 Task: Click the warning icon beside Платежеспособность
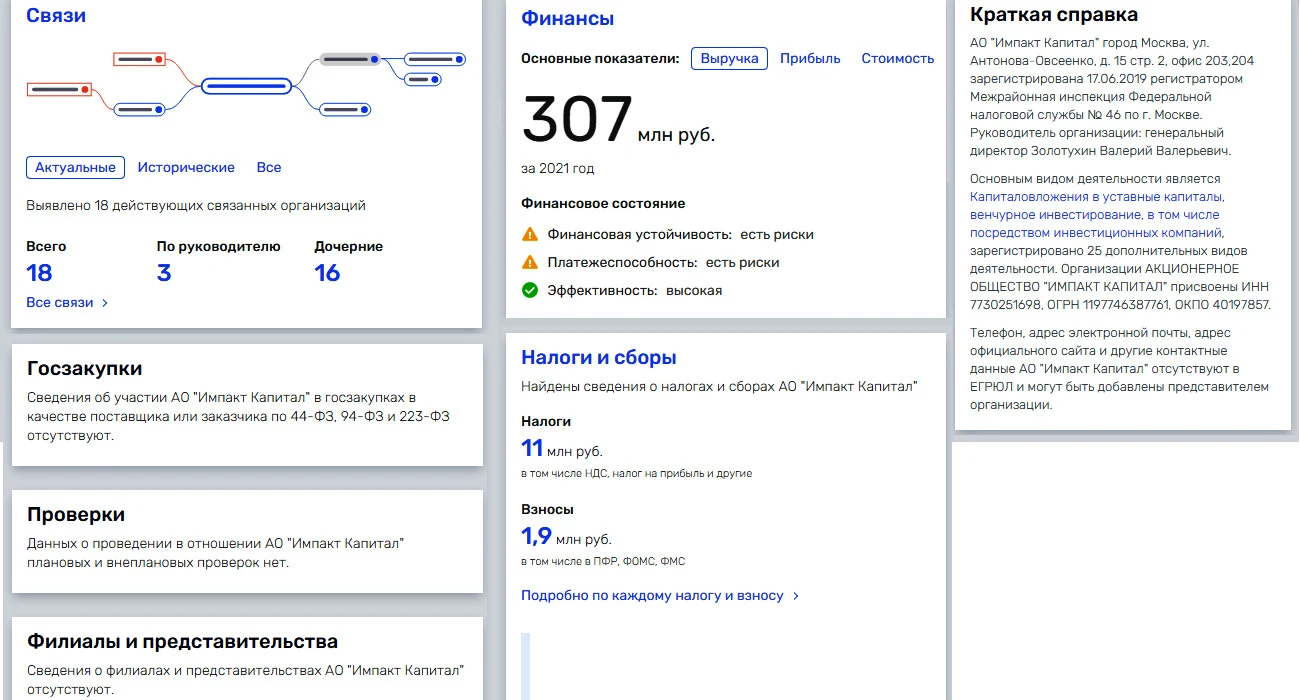coord(530,262)
